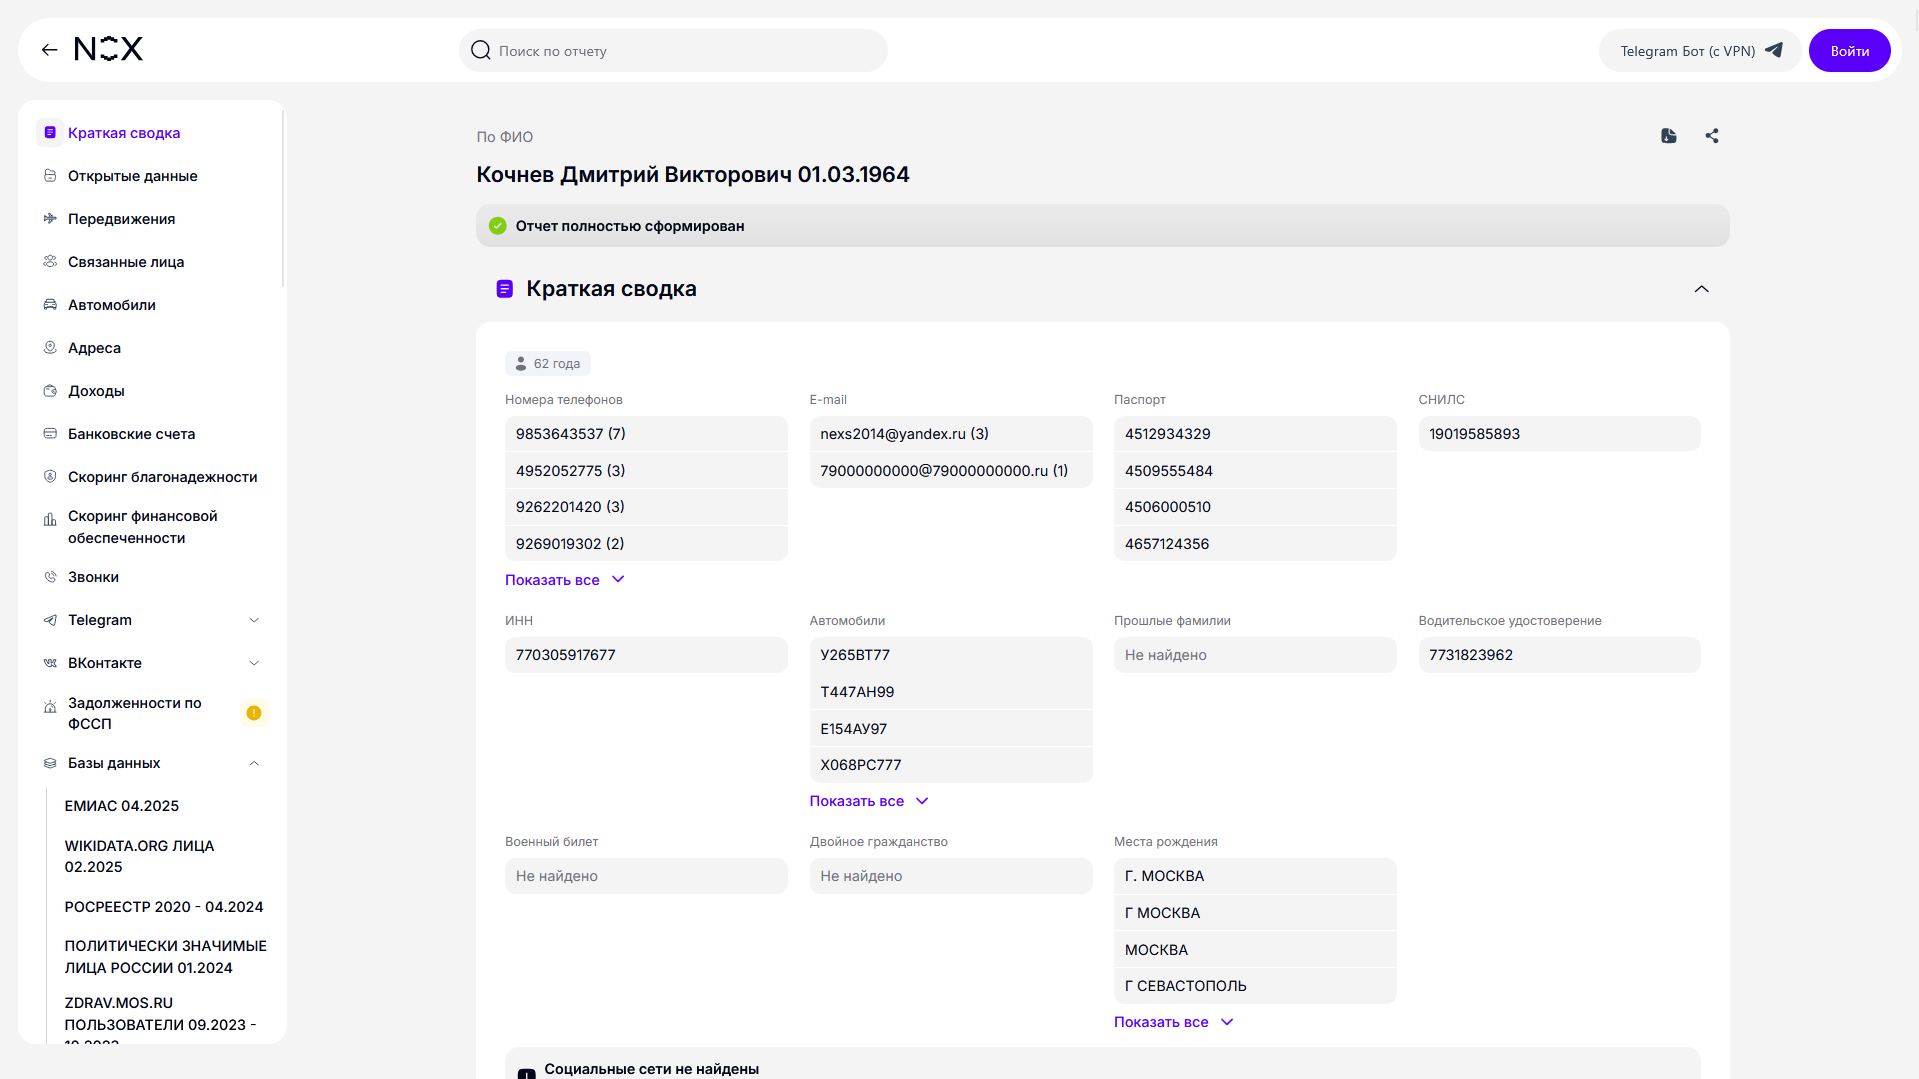
Task: Click the Звонки phone icon in sidebar
Action: coord(50,577)
